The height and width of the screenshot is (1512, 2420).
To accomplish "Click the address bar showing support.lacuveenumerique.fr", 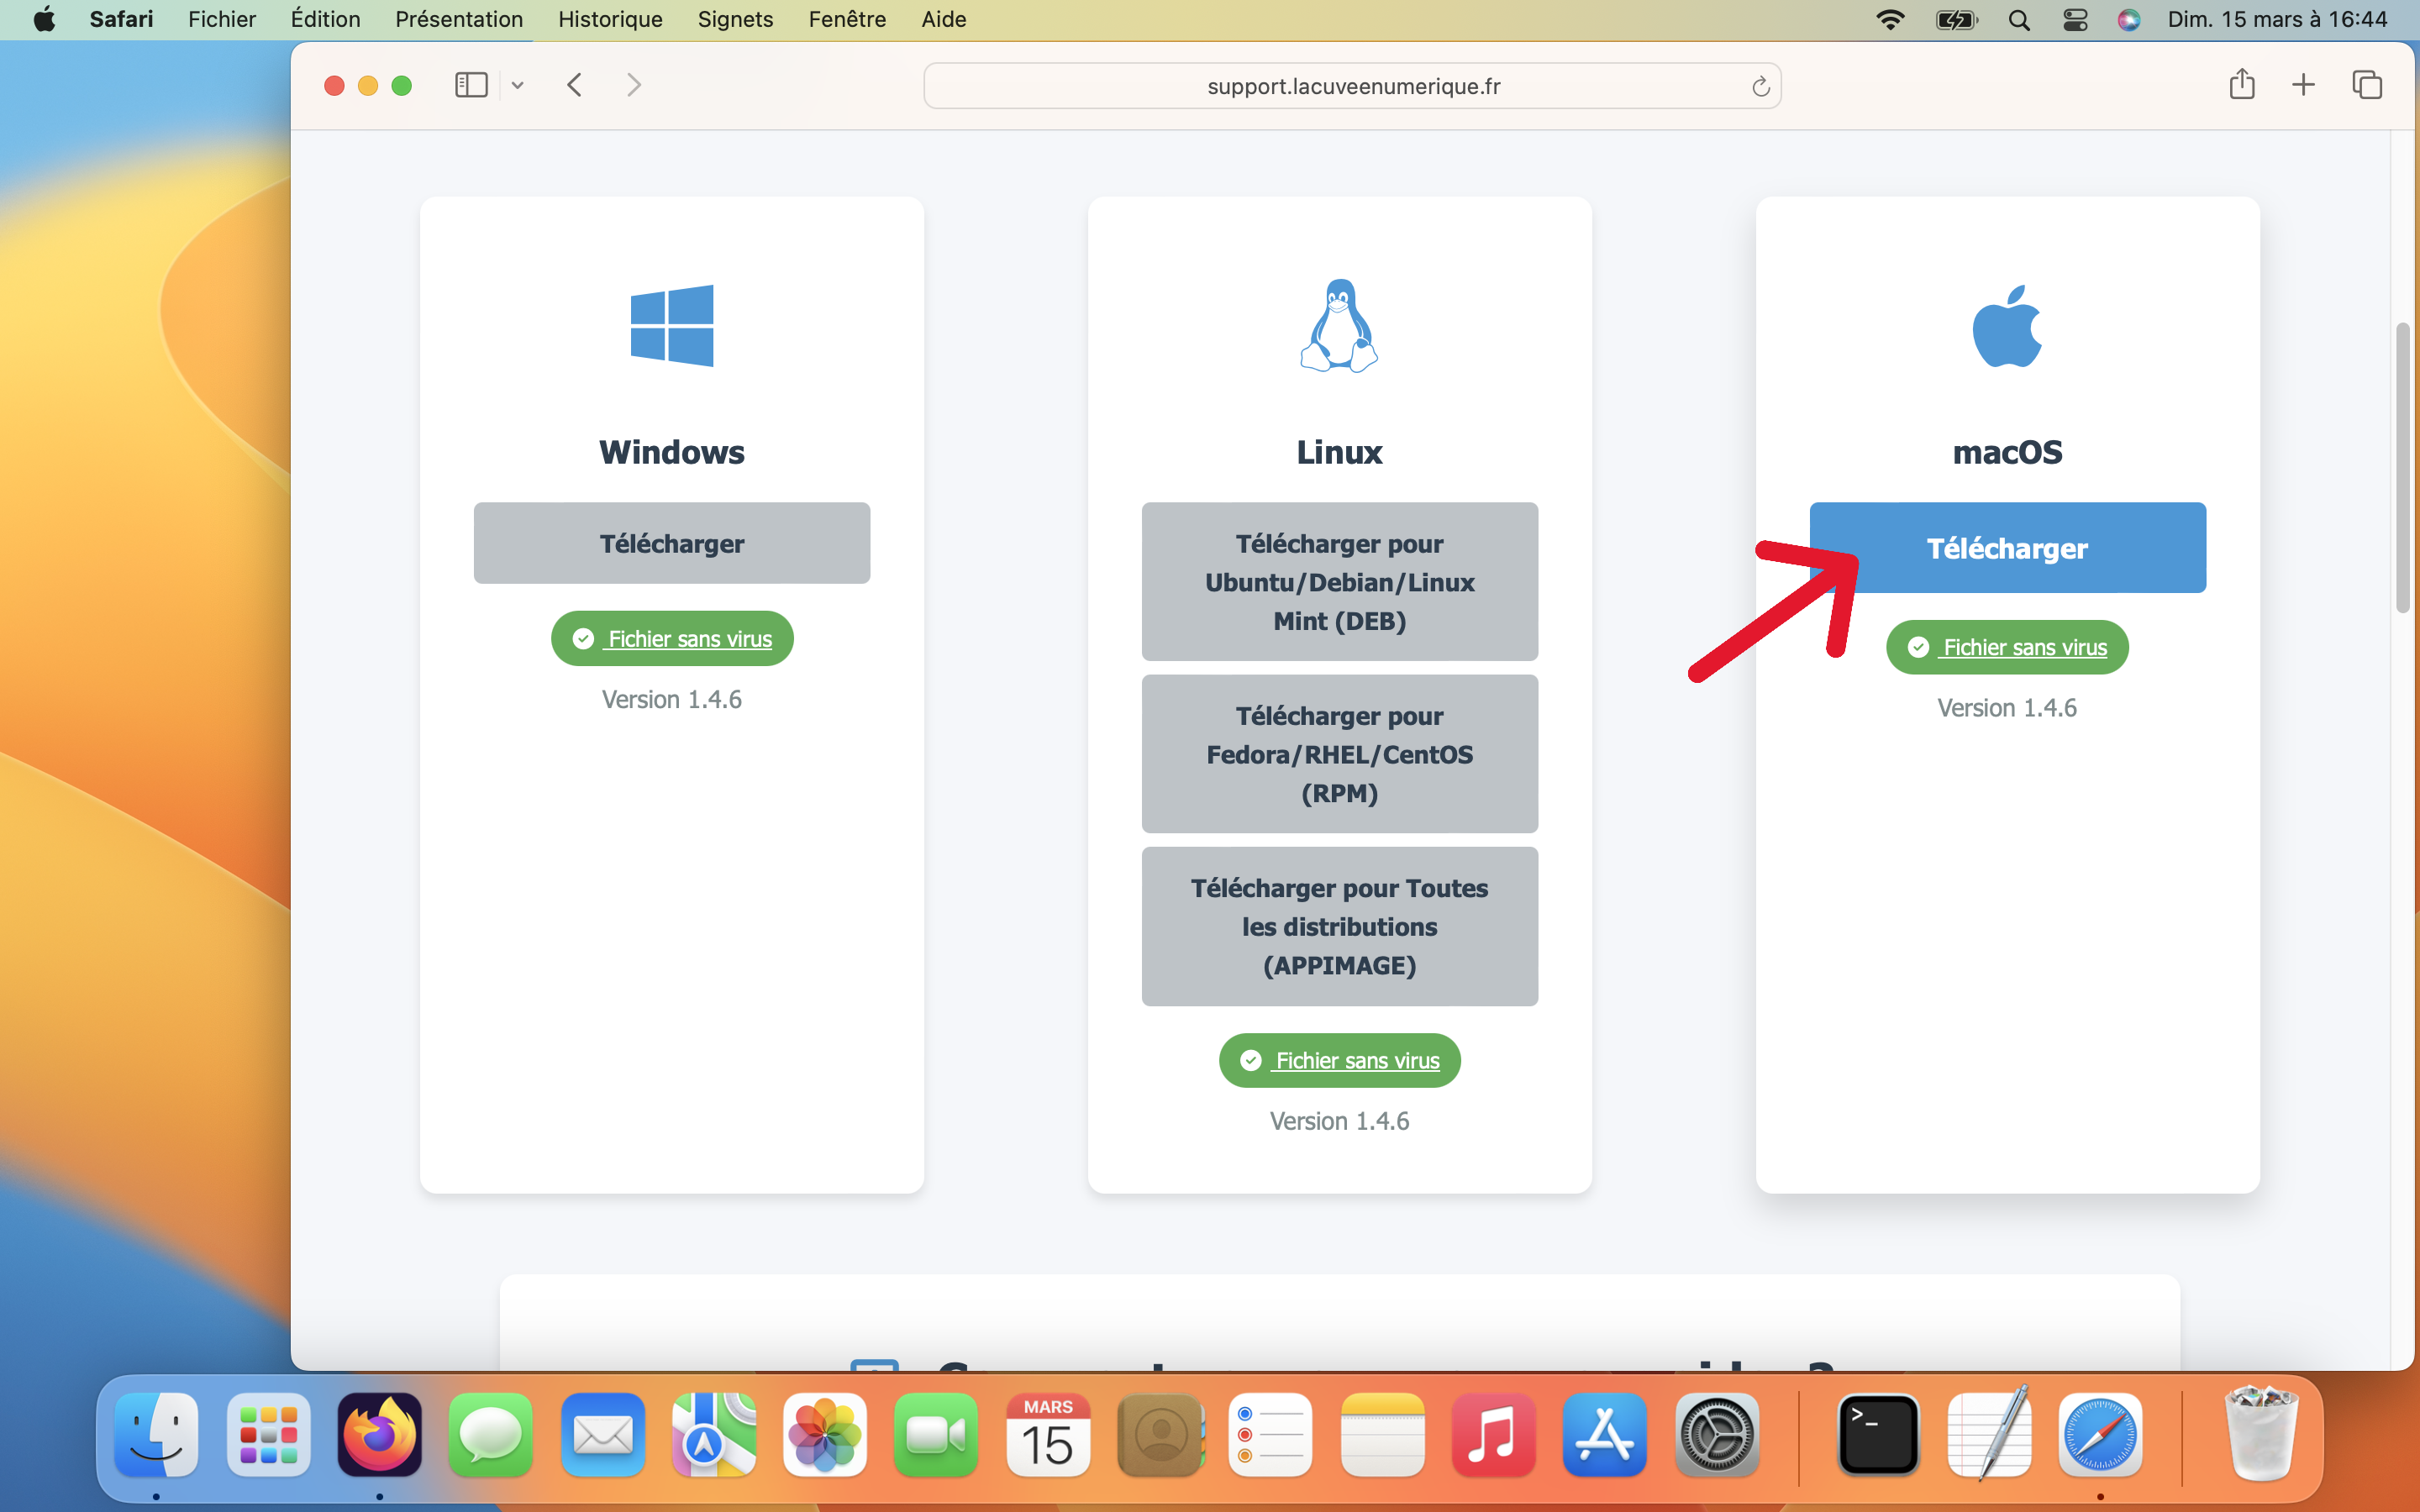I will 1352,86.
